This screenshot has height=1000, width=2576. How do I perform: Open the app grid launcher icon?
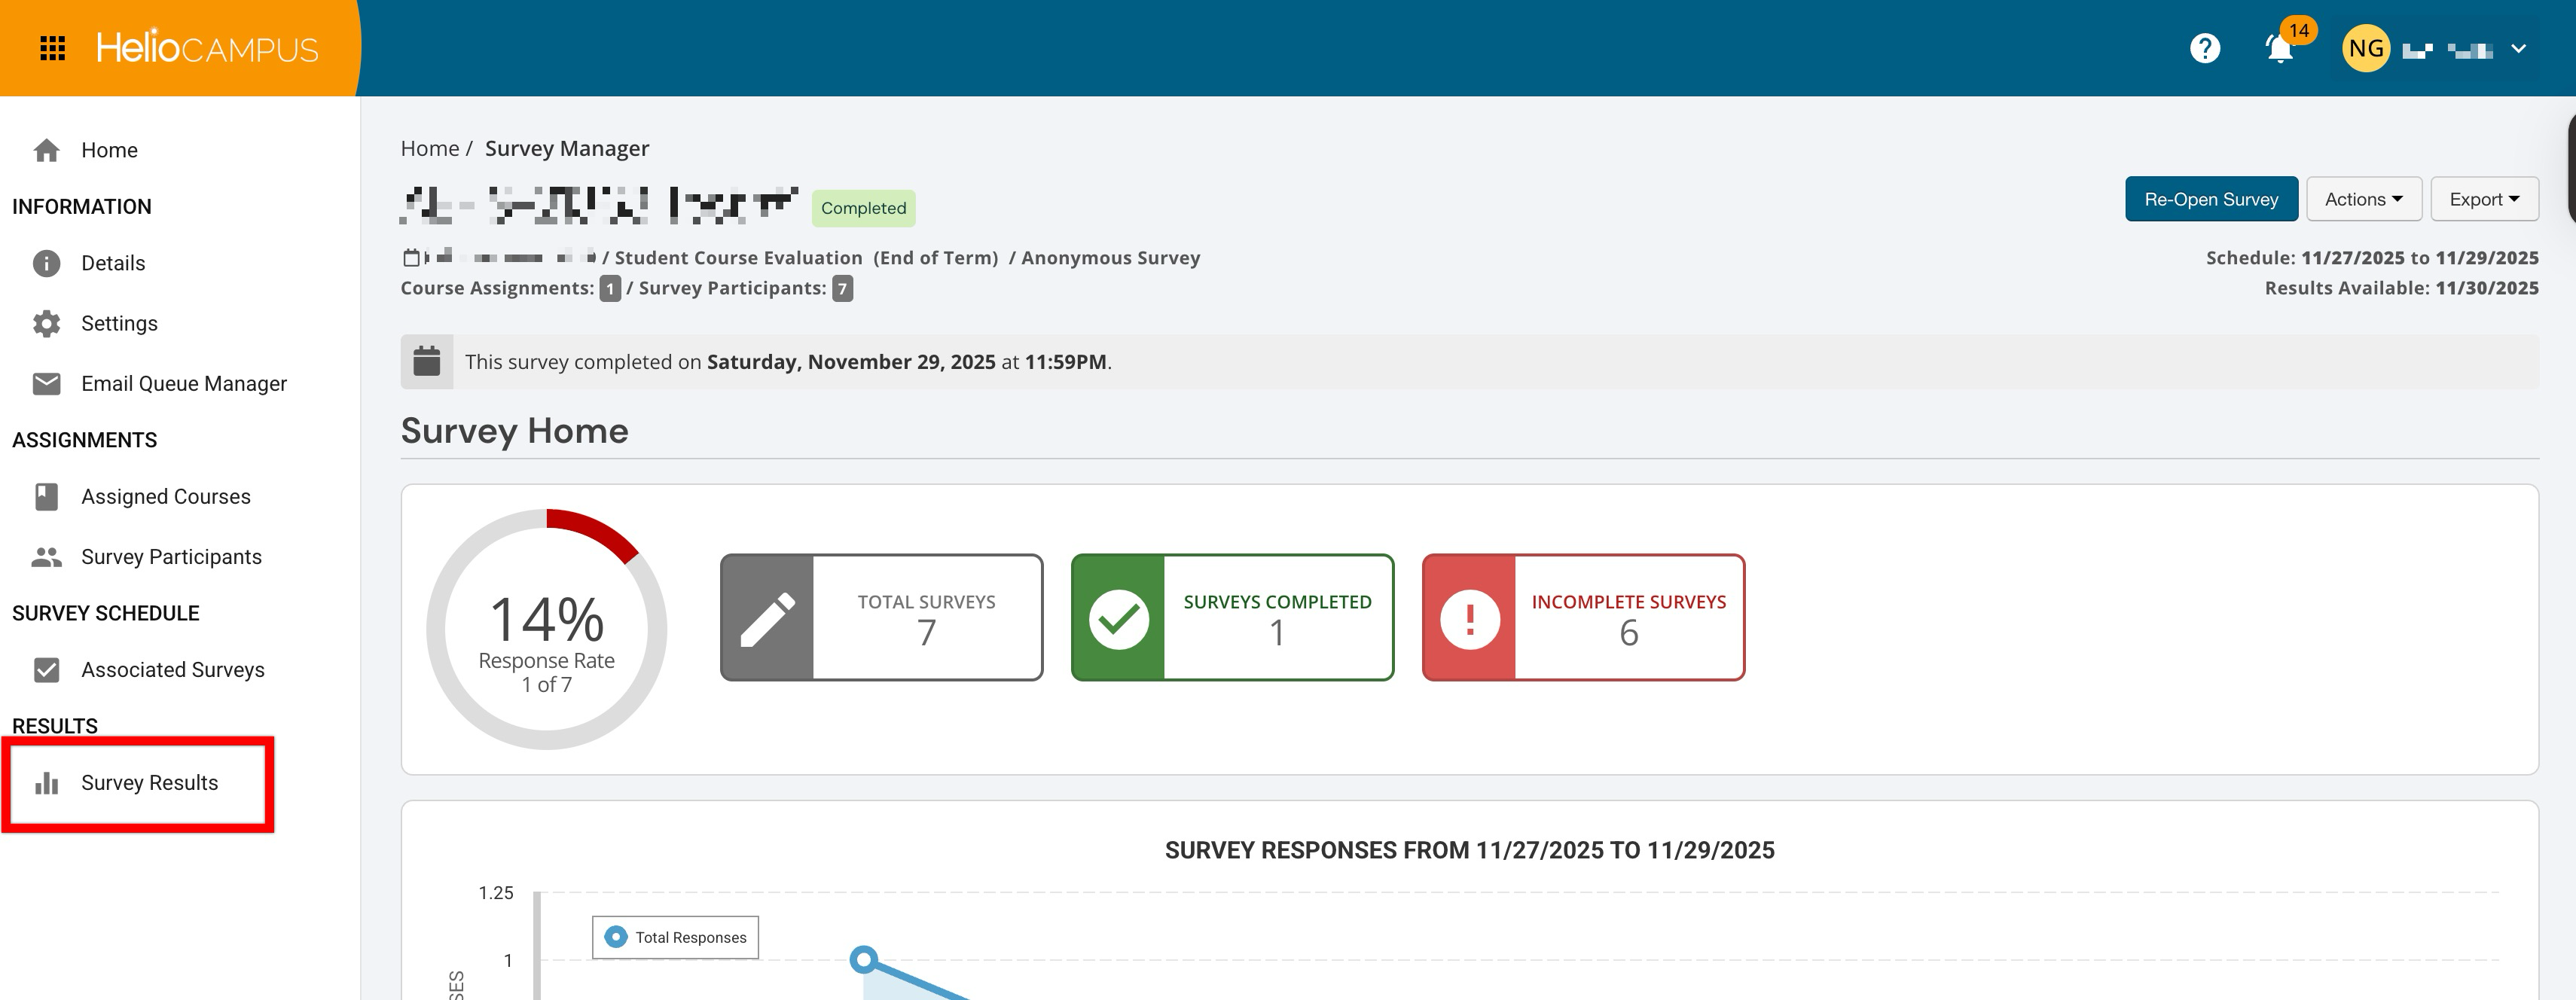coord(52,48)
